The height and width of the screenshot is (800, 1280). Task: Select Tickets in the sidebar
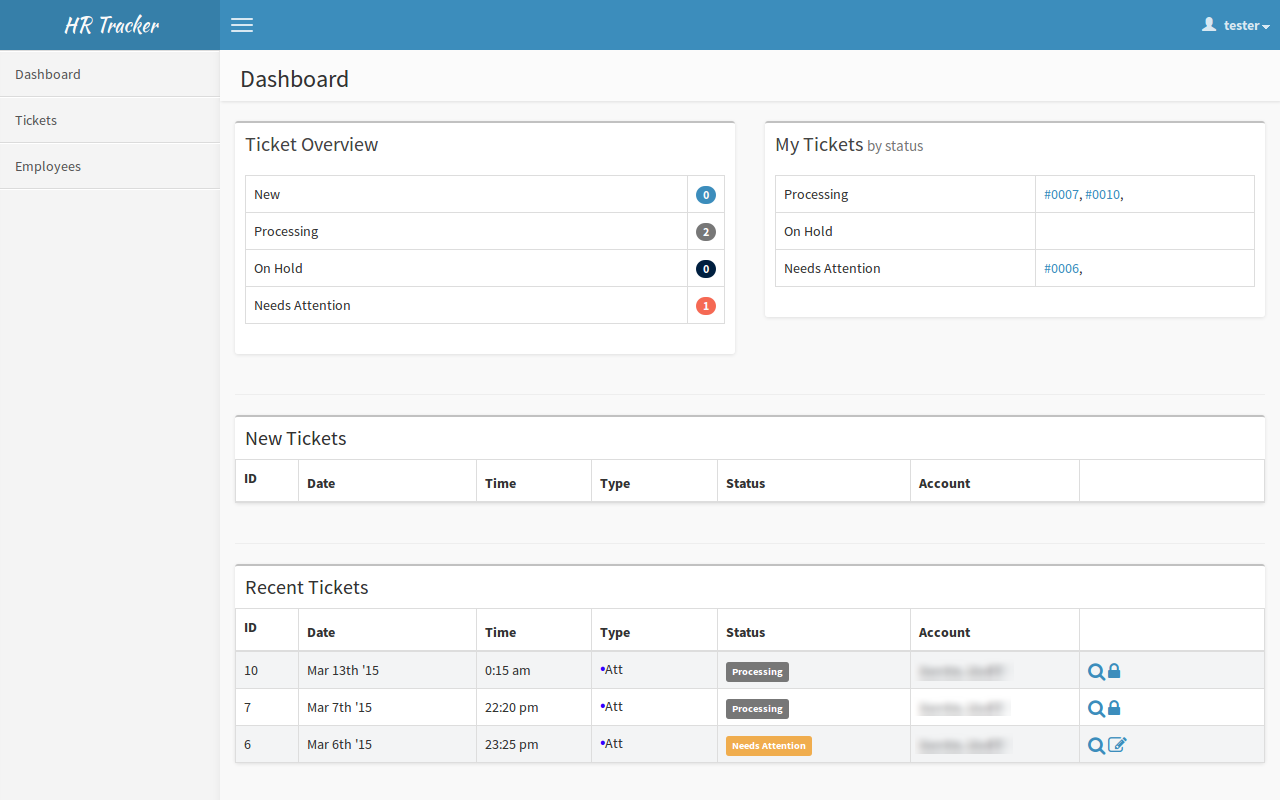click(x=36, y=120)
